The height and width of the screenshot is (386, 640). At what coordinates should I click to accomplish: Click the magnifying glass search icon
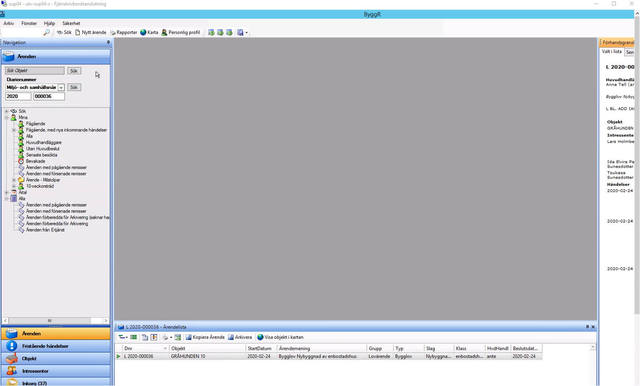point(47,32)
